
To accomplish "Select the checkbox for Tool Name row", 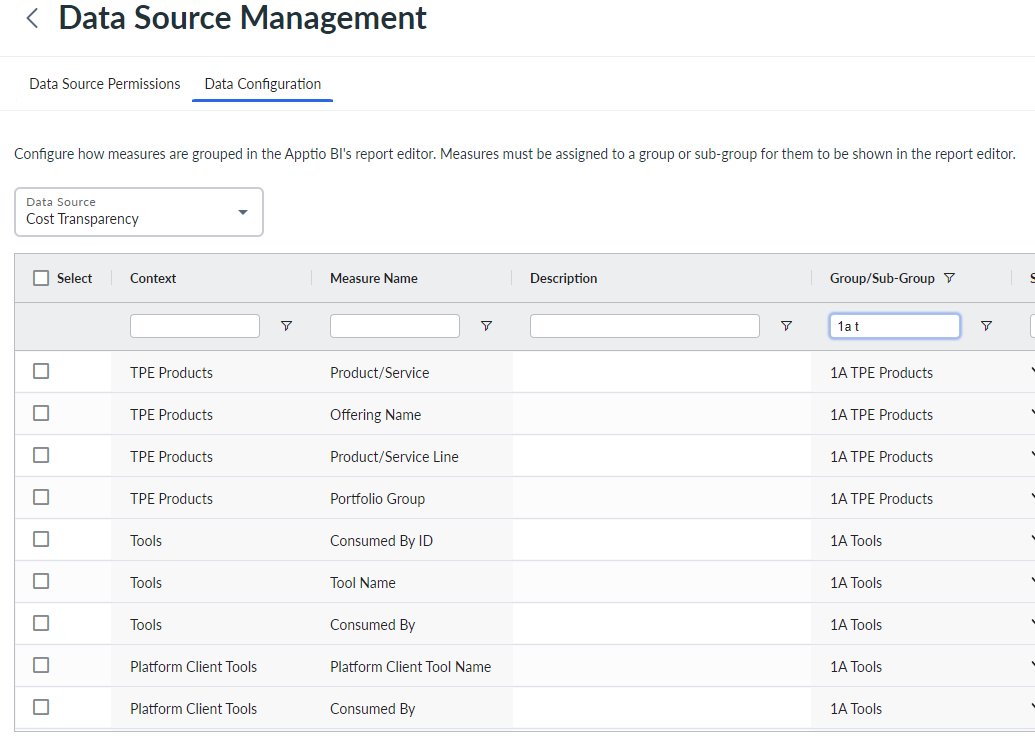I will (41, 581).
